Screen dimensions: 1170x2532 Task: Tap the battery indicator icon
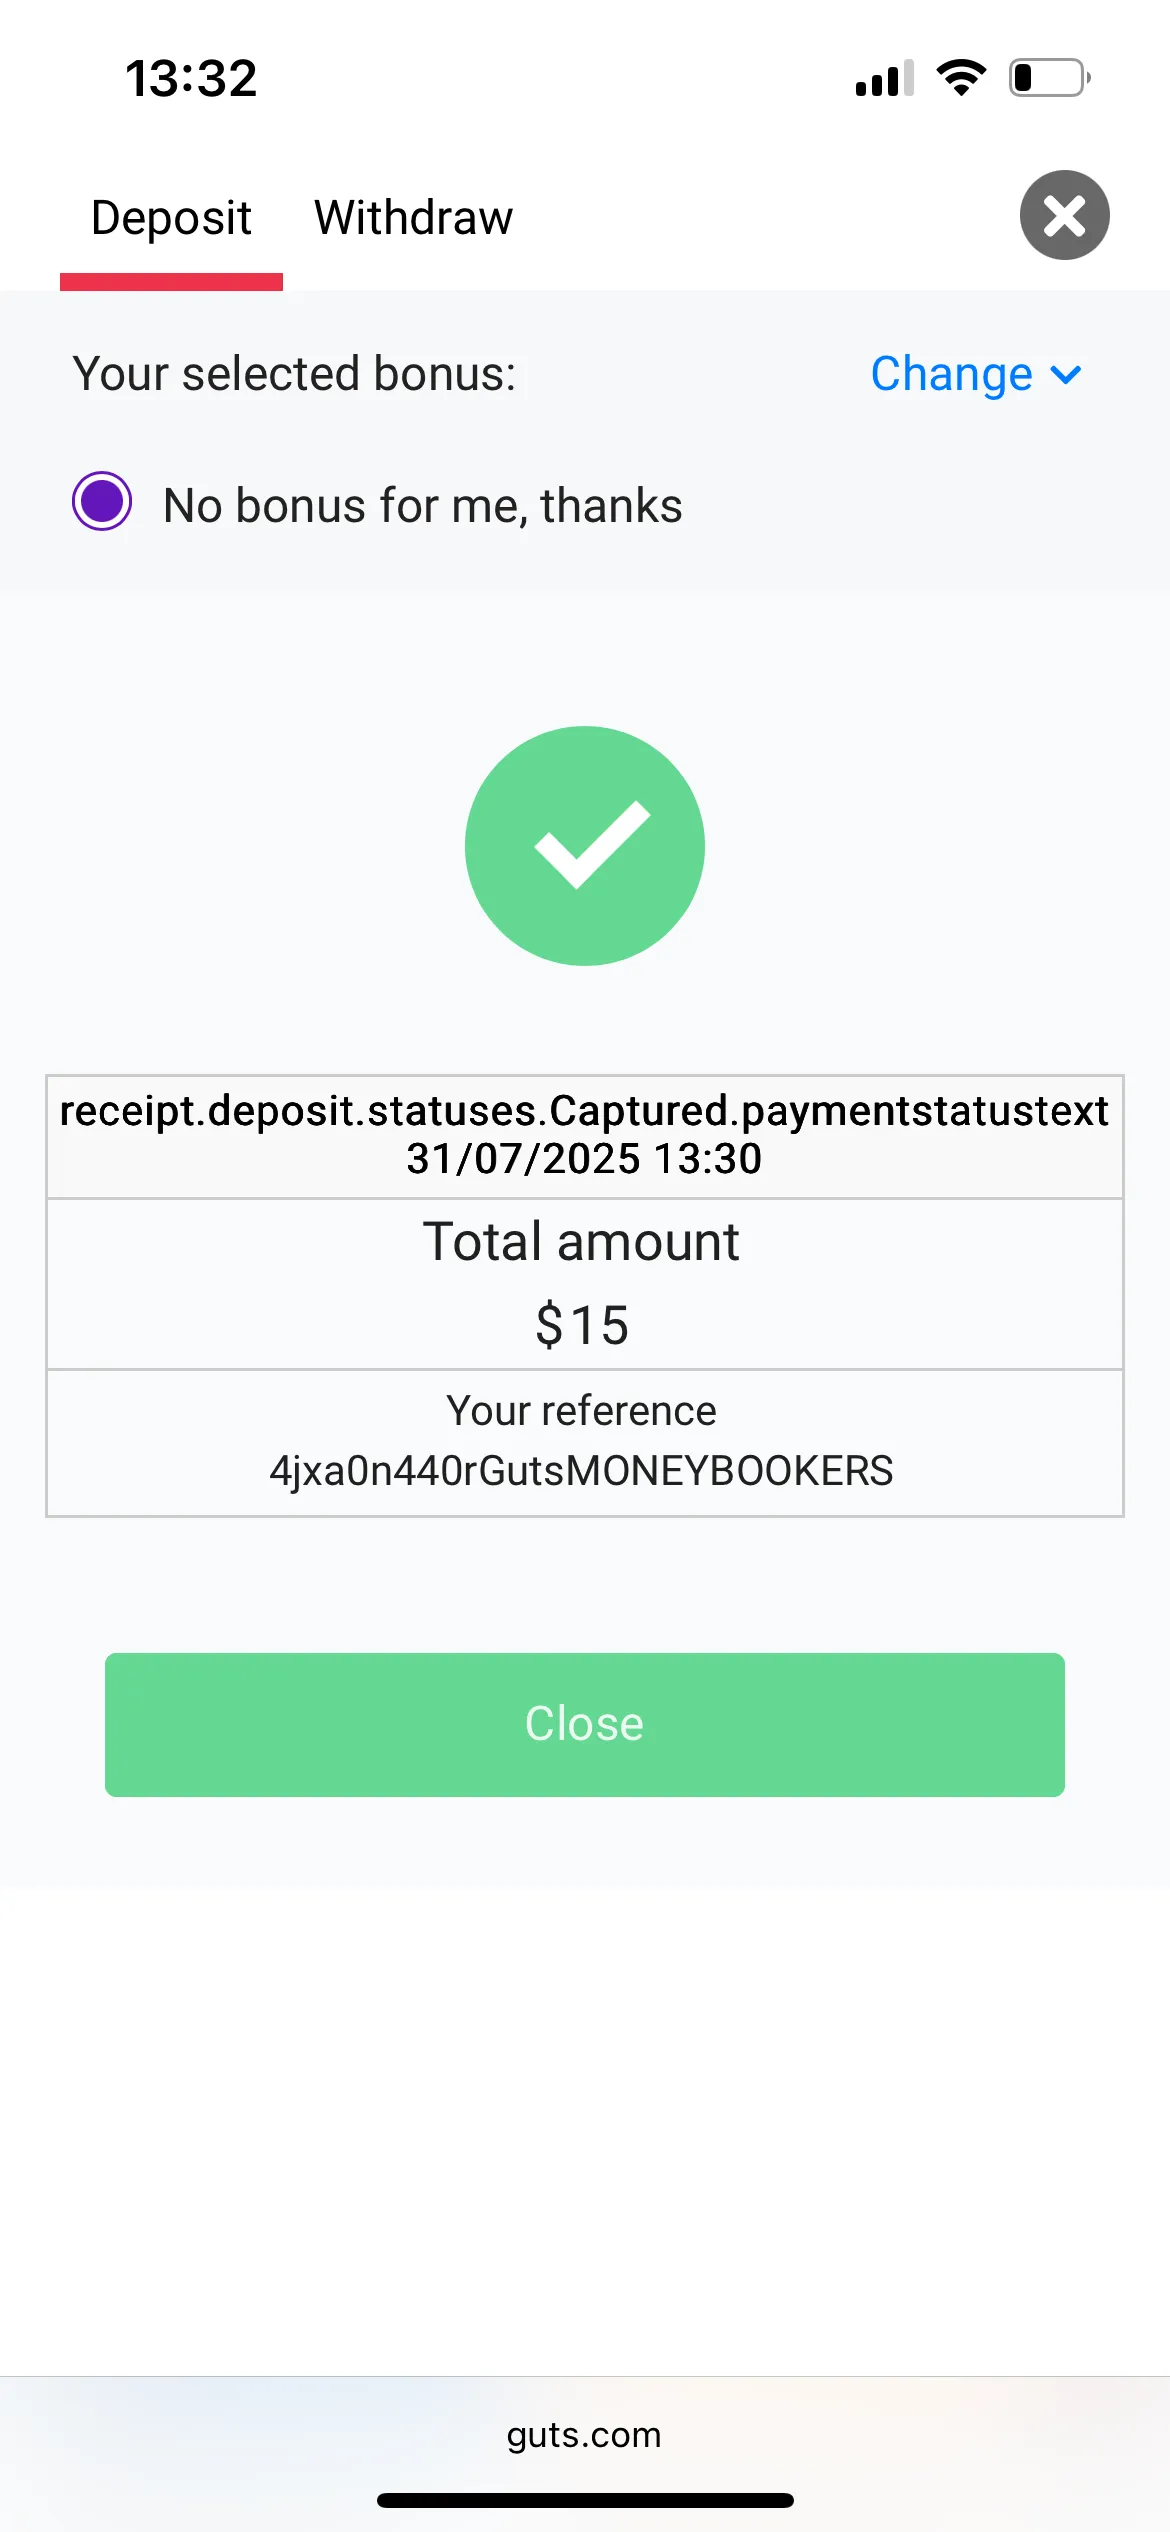point(1049,78)
